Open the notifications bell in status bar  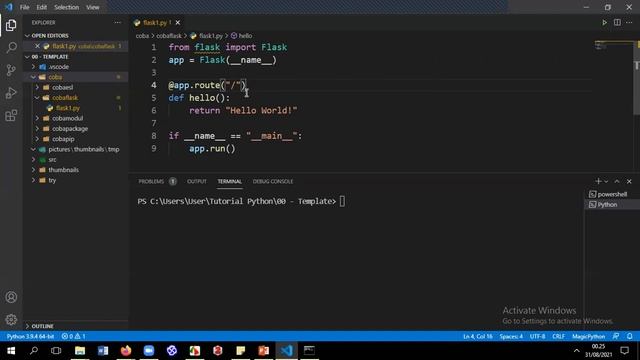point(630,336)
